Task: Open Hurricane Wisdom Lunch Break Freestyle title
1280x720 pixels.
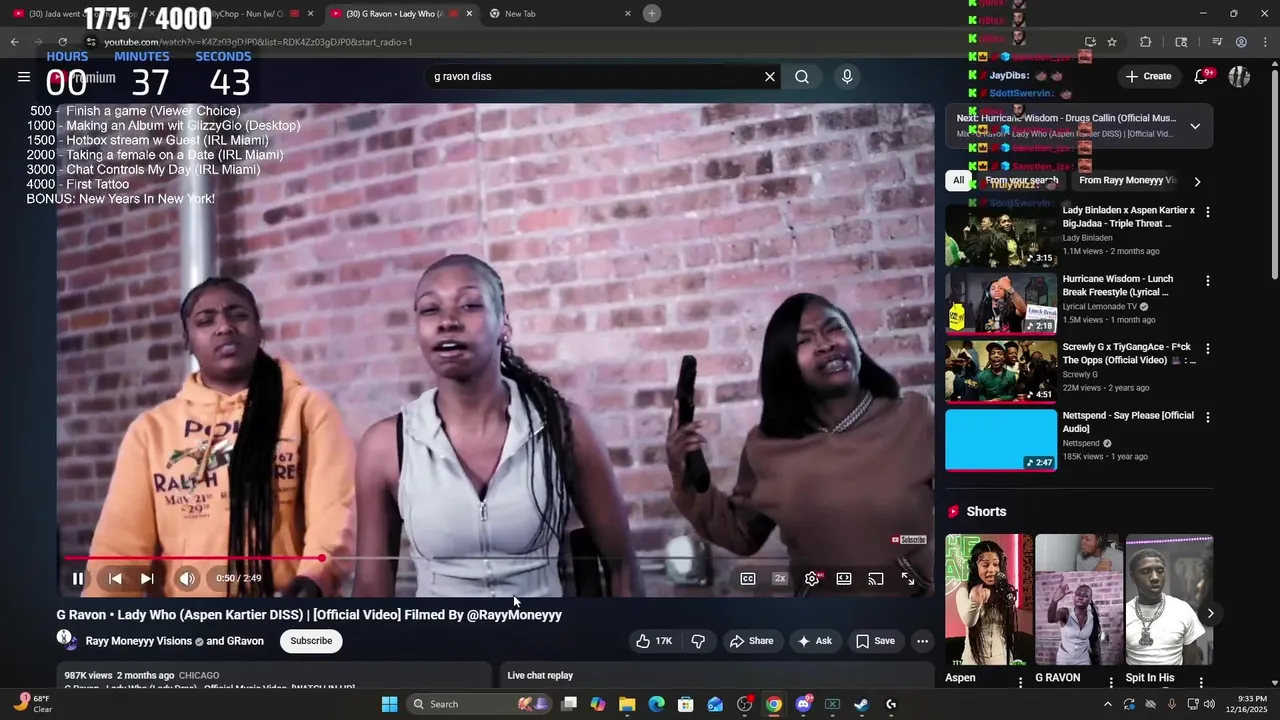Action: coord(1118,285)
